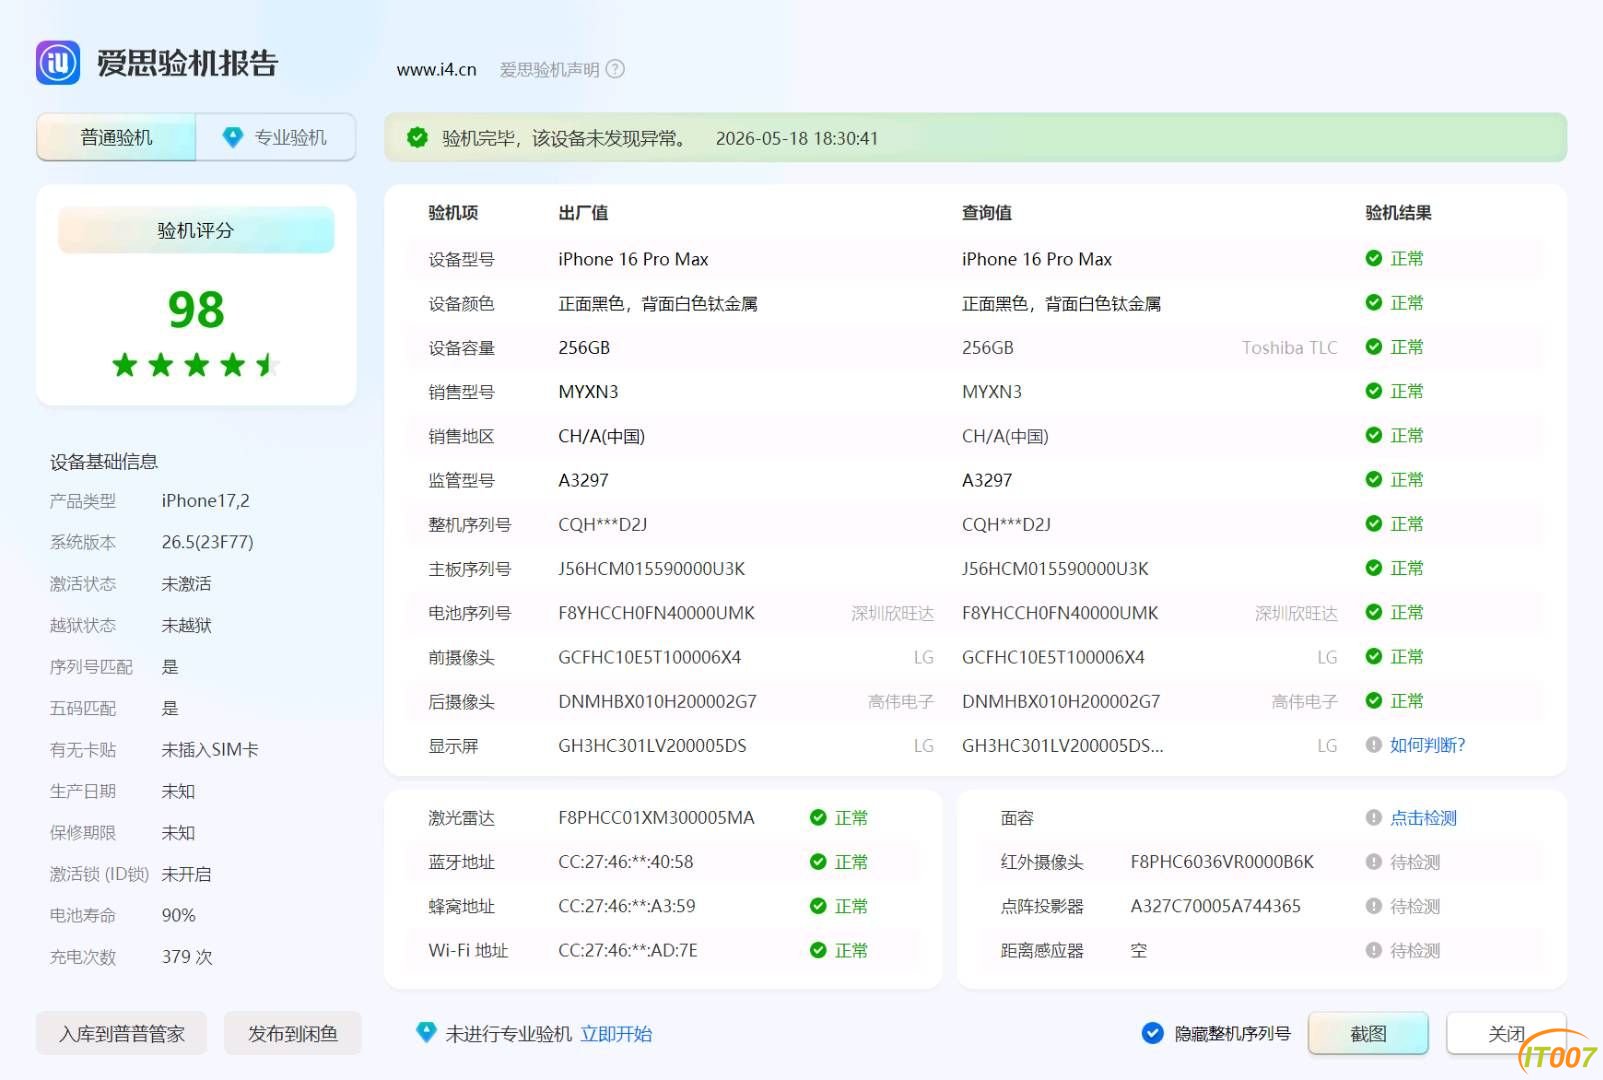Open the 爱思验机声明 question mark icon
The image size is (1603, 1080).
pyautogui.click(x=616, y=69)
